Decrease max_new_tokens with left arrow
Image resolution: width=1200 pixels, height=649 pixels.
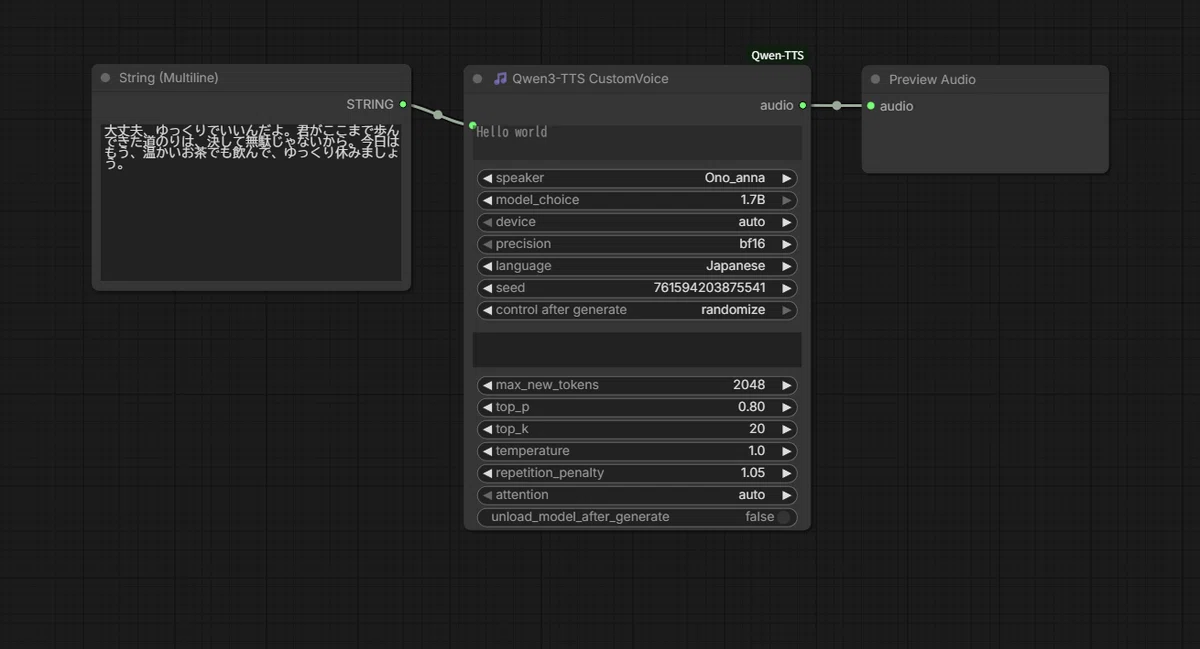pyautogui.click(x=487, y=385)
